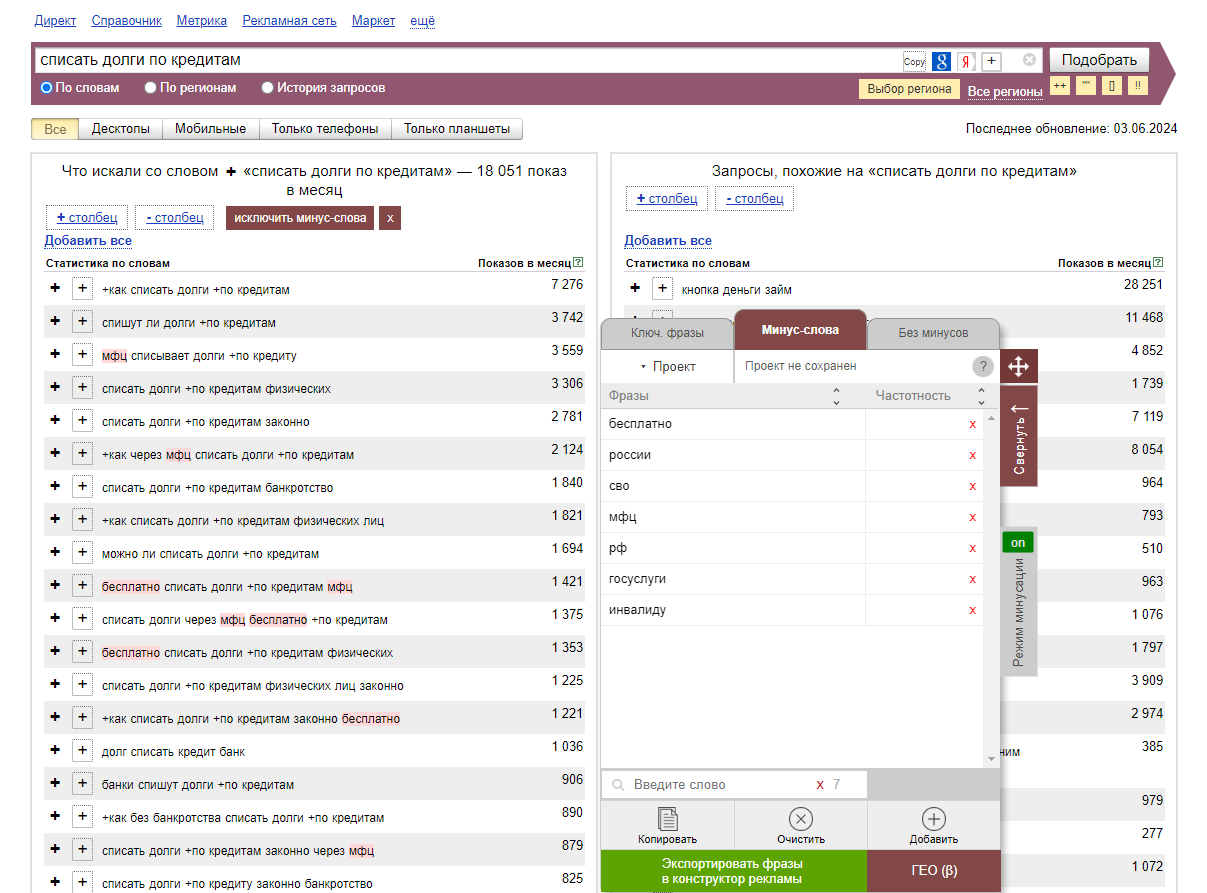Click the 'ГЕО (β)' button

pyautogui.click(x=934, y=871)
